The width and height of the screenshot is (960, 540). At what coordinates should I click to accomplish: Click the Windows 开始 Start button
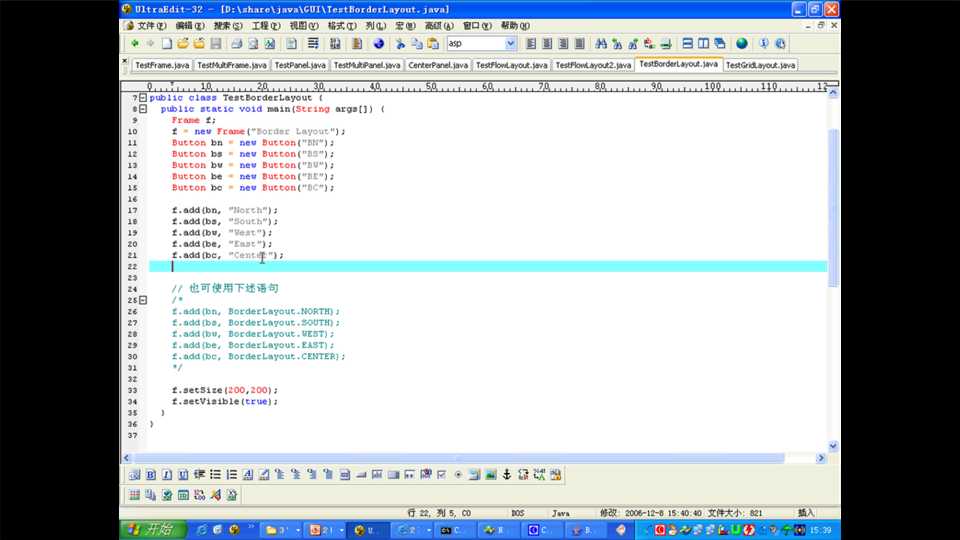point(154,530)
